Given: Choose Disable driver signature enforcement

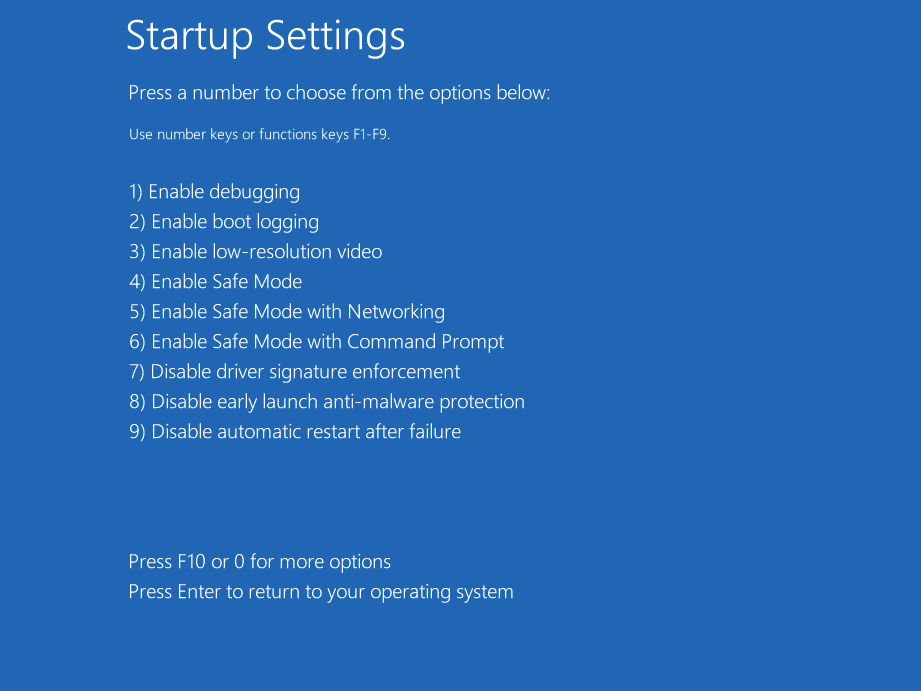Looking at the screenshot, I should coord(294,372).
